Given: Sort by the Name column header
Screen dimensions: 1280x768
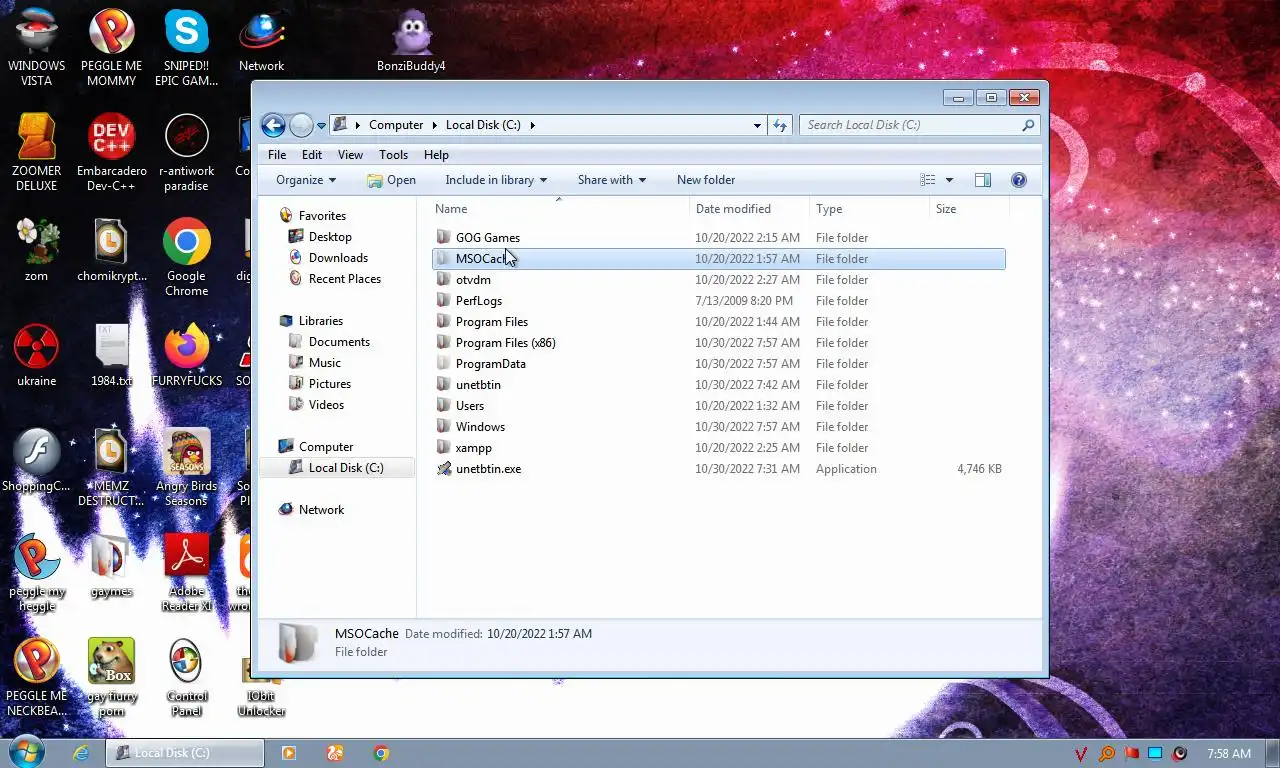Looking at the screenshot, I should [x=559, y=209].
